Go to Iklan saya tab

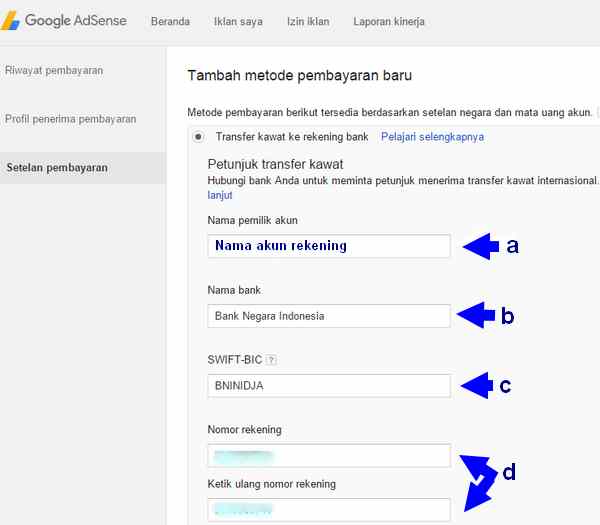click(238, 21)
